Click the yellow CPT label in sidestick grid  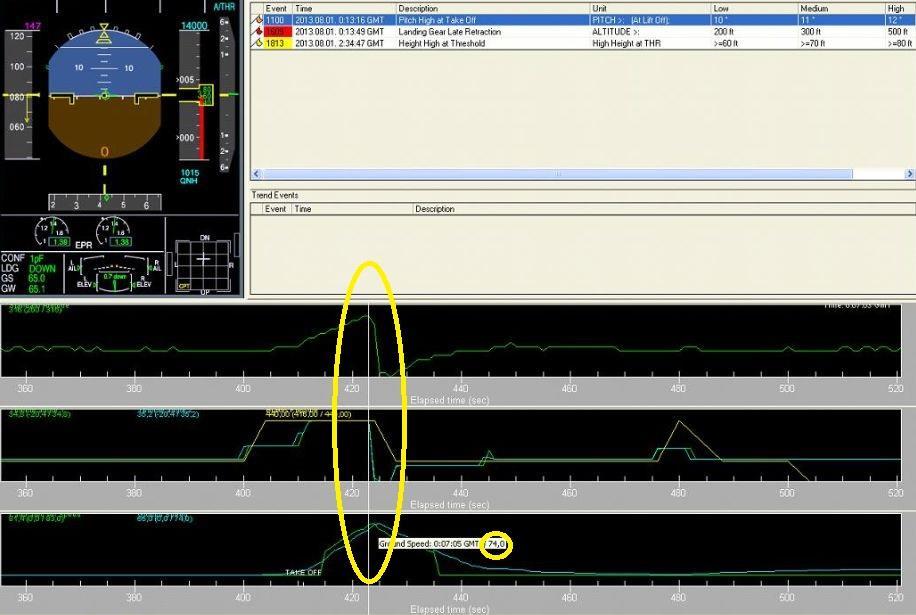(x=184, y=286)
